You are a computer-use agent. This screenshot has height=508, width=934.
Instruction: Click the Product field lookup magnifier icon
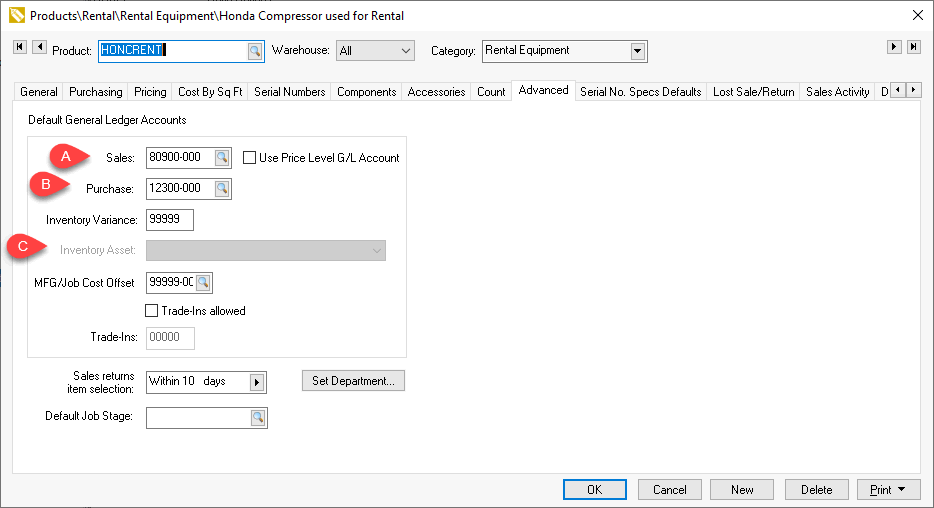pyautogui.click(x=255, y=50)
